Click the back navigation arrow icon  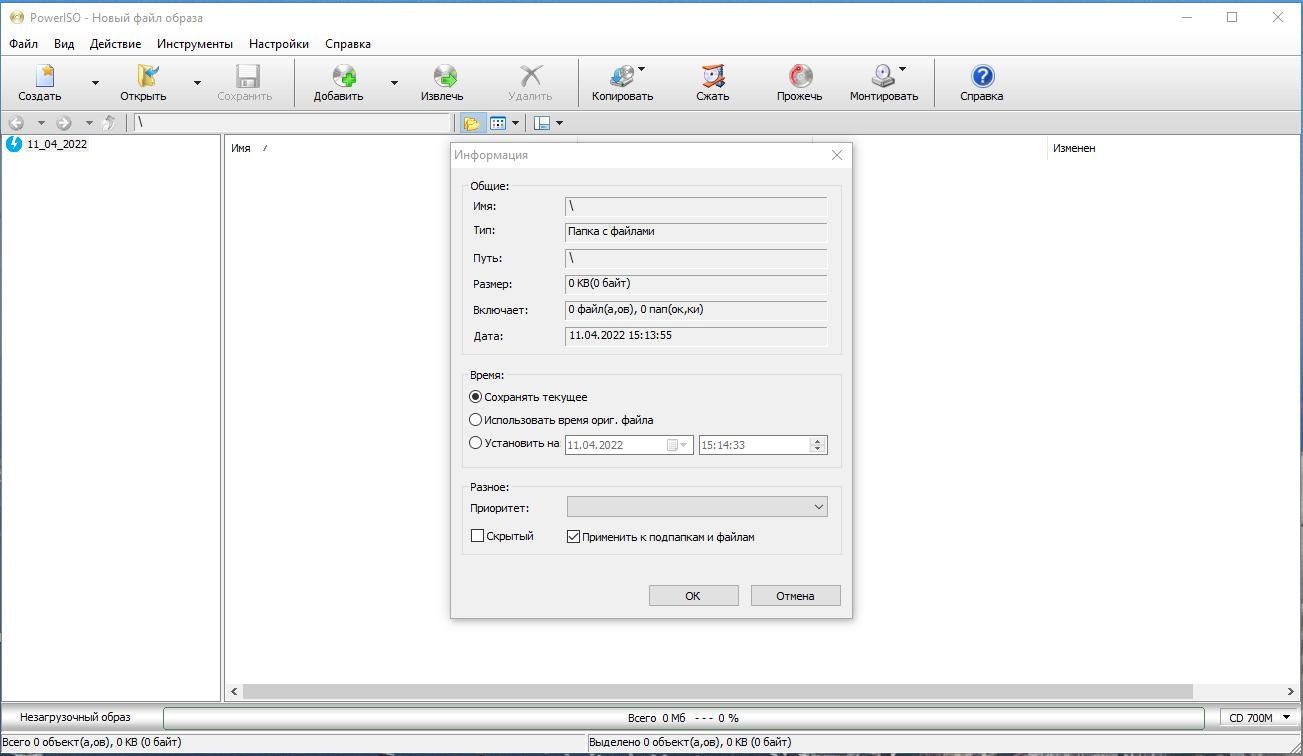(16, 123)
